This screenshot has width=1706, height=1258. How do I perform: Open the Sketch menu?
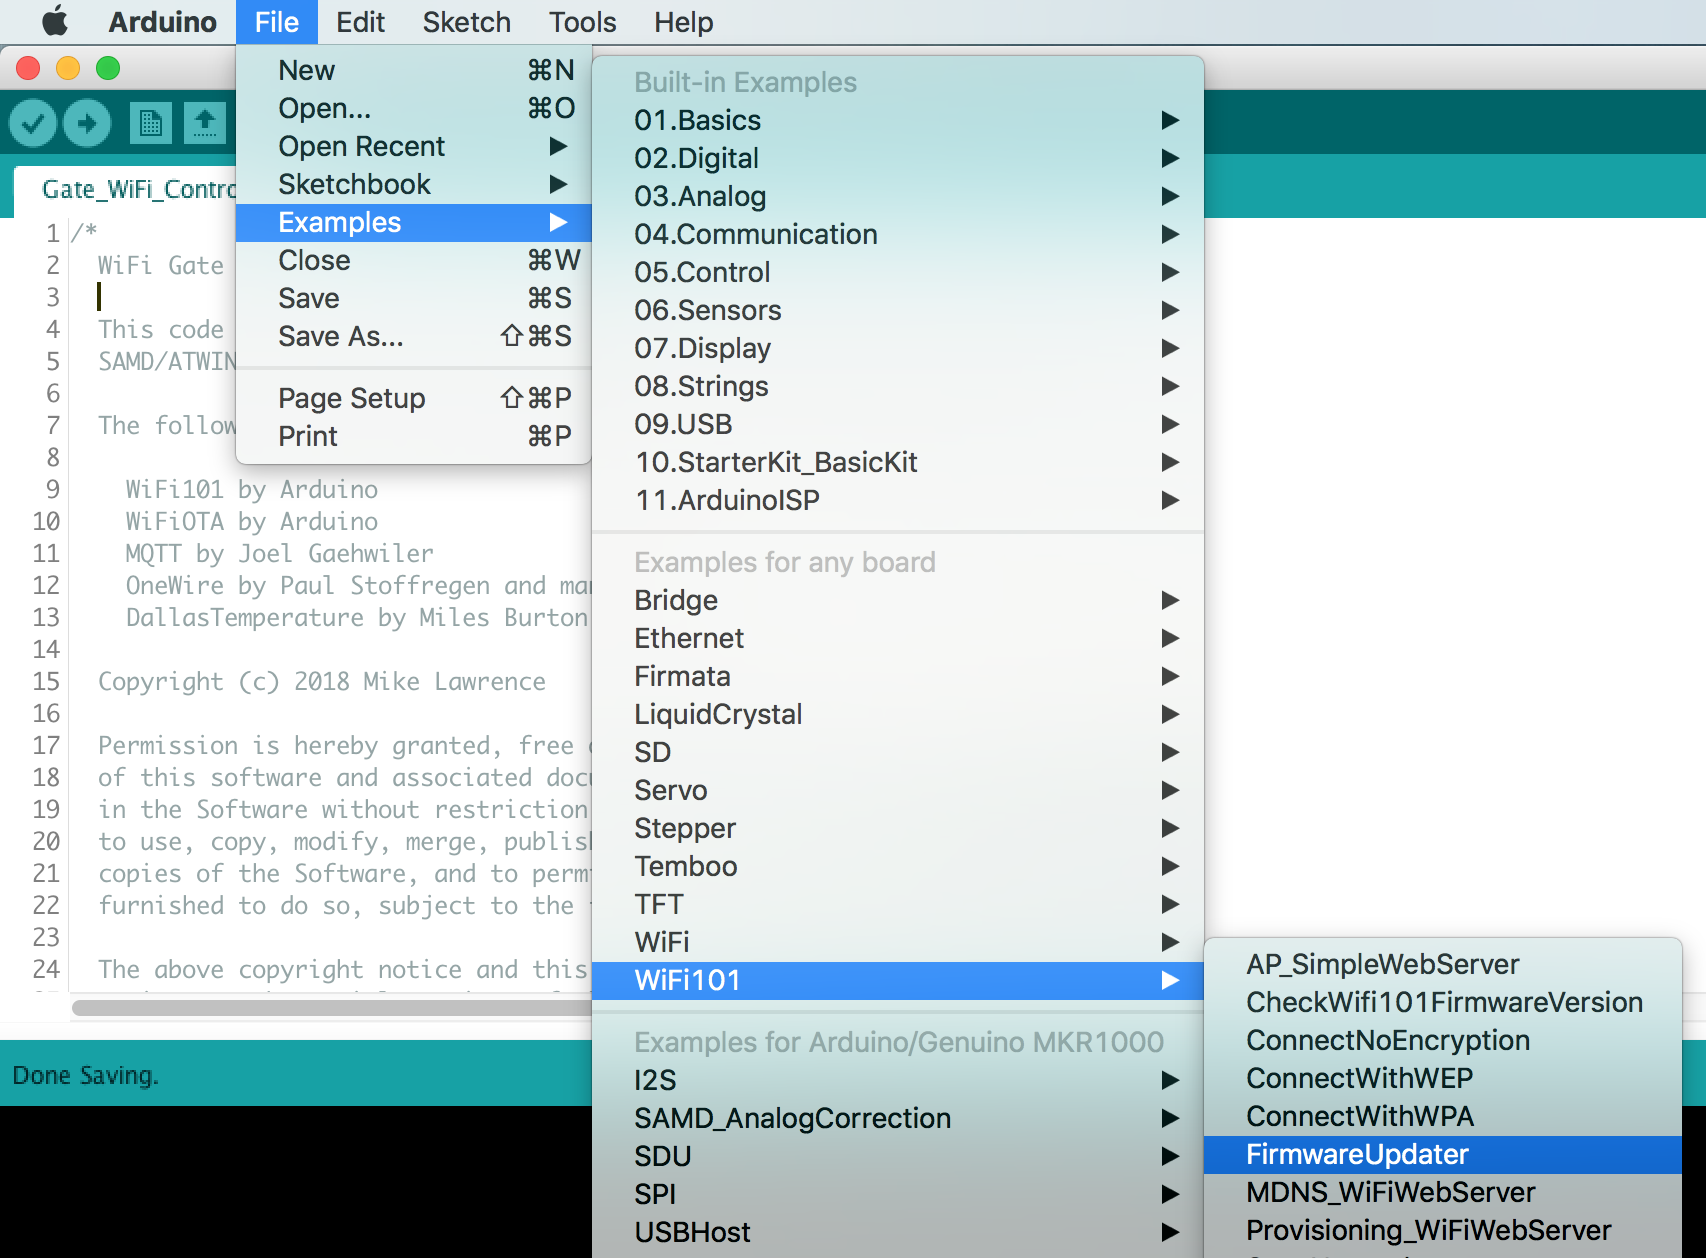[466, 22]
